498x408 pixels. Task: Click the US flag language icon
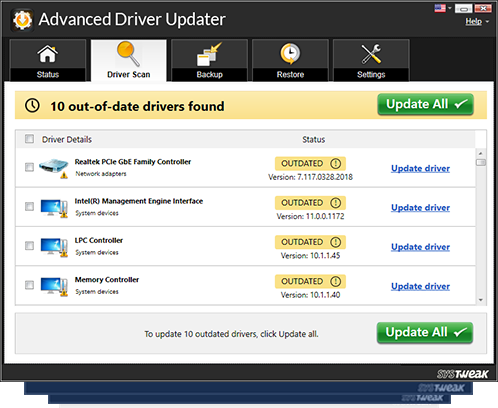tap(440, 8)
